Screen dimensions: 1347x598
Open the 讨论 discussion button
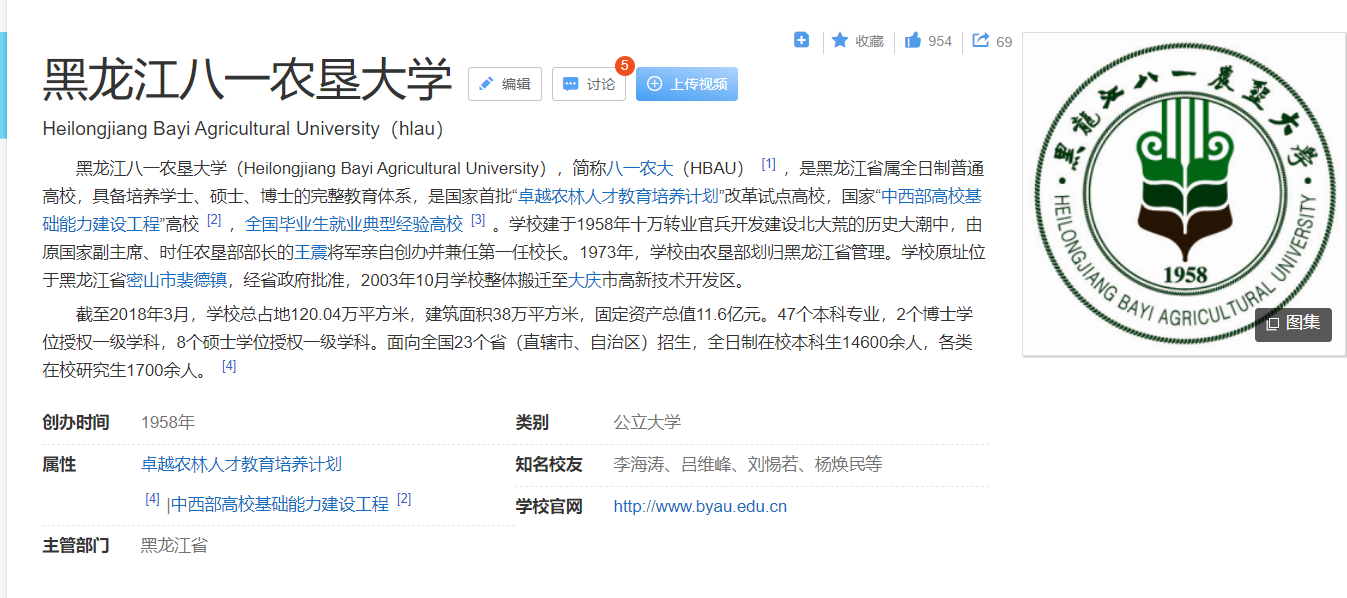pyautogui.click(x=589, y=84)
